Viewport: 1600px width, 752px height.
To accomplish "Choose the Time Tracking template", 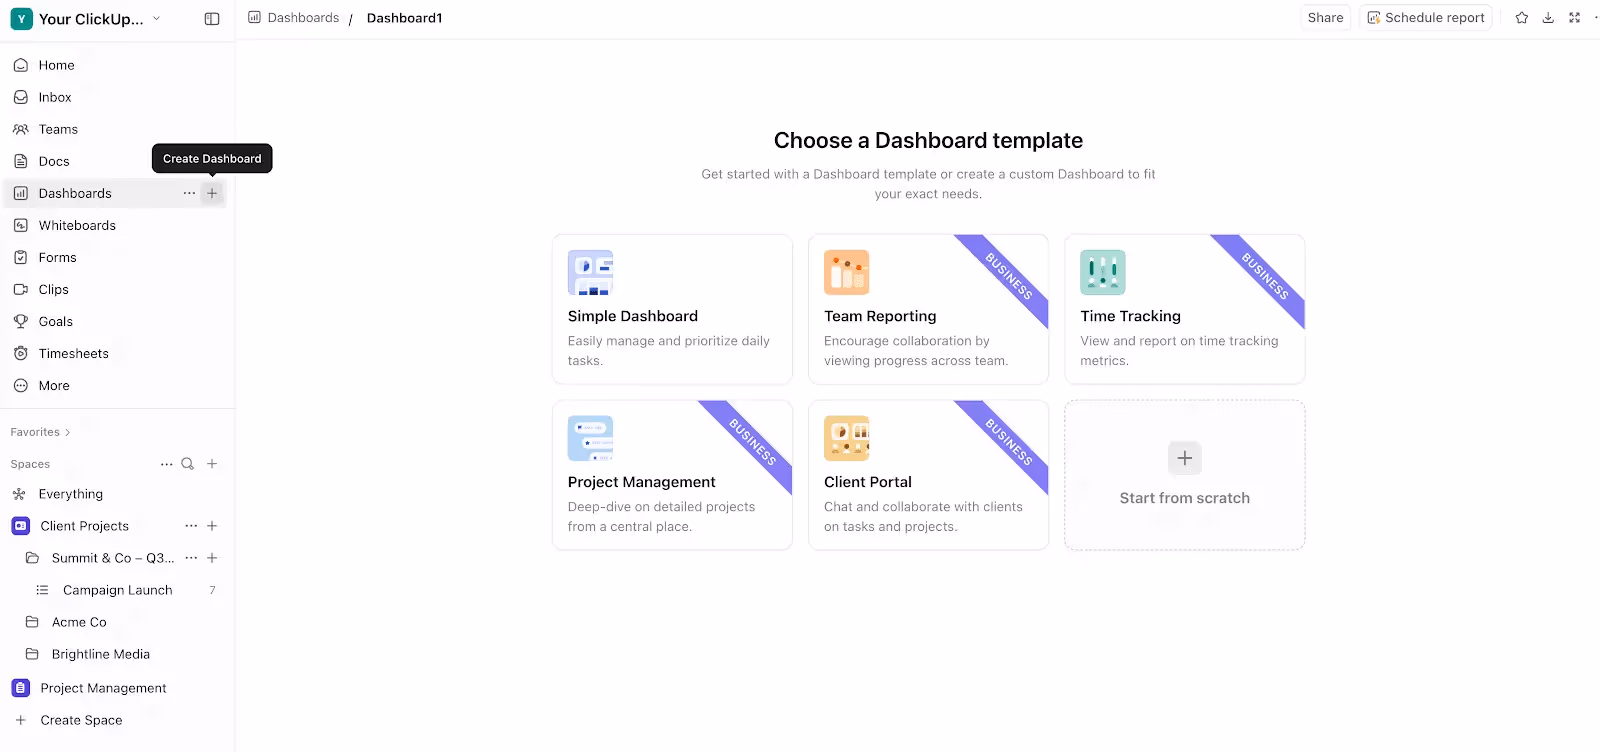I will [1184, 309].
